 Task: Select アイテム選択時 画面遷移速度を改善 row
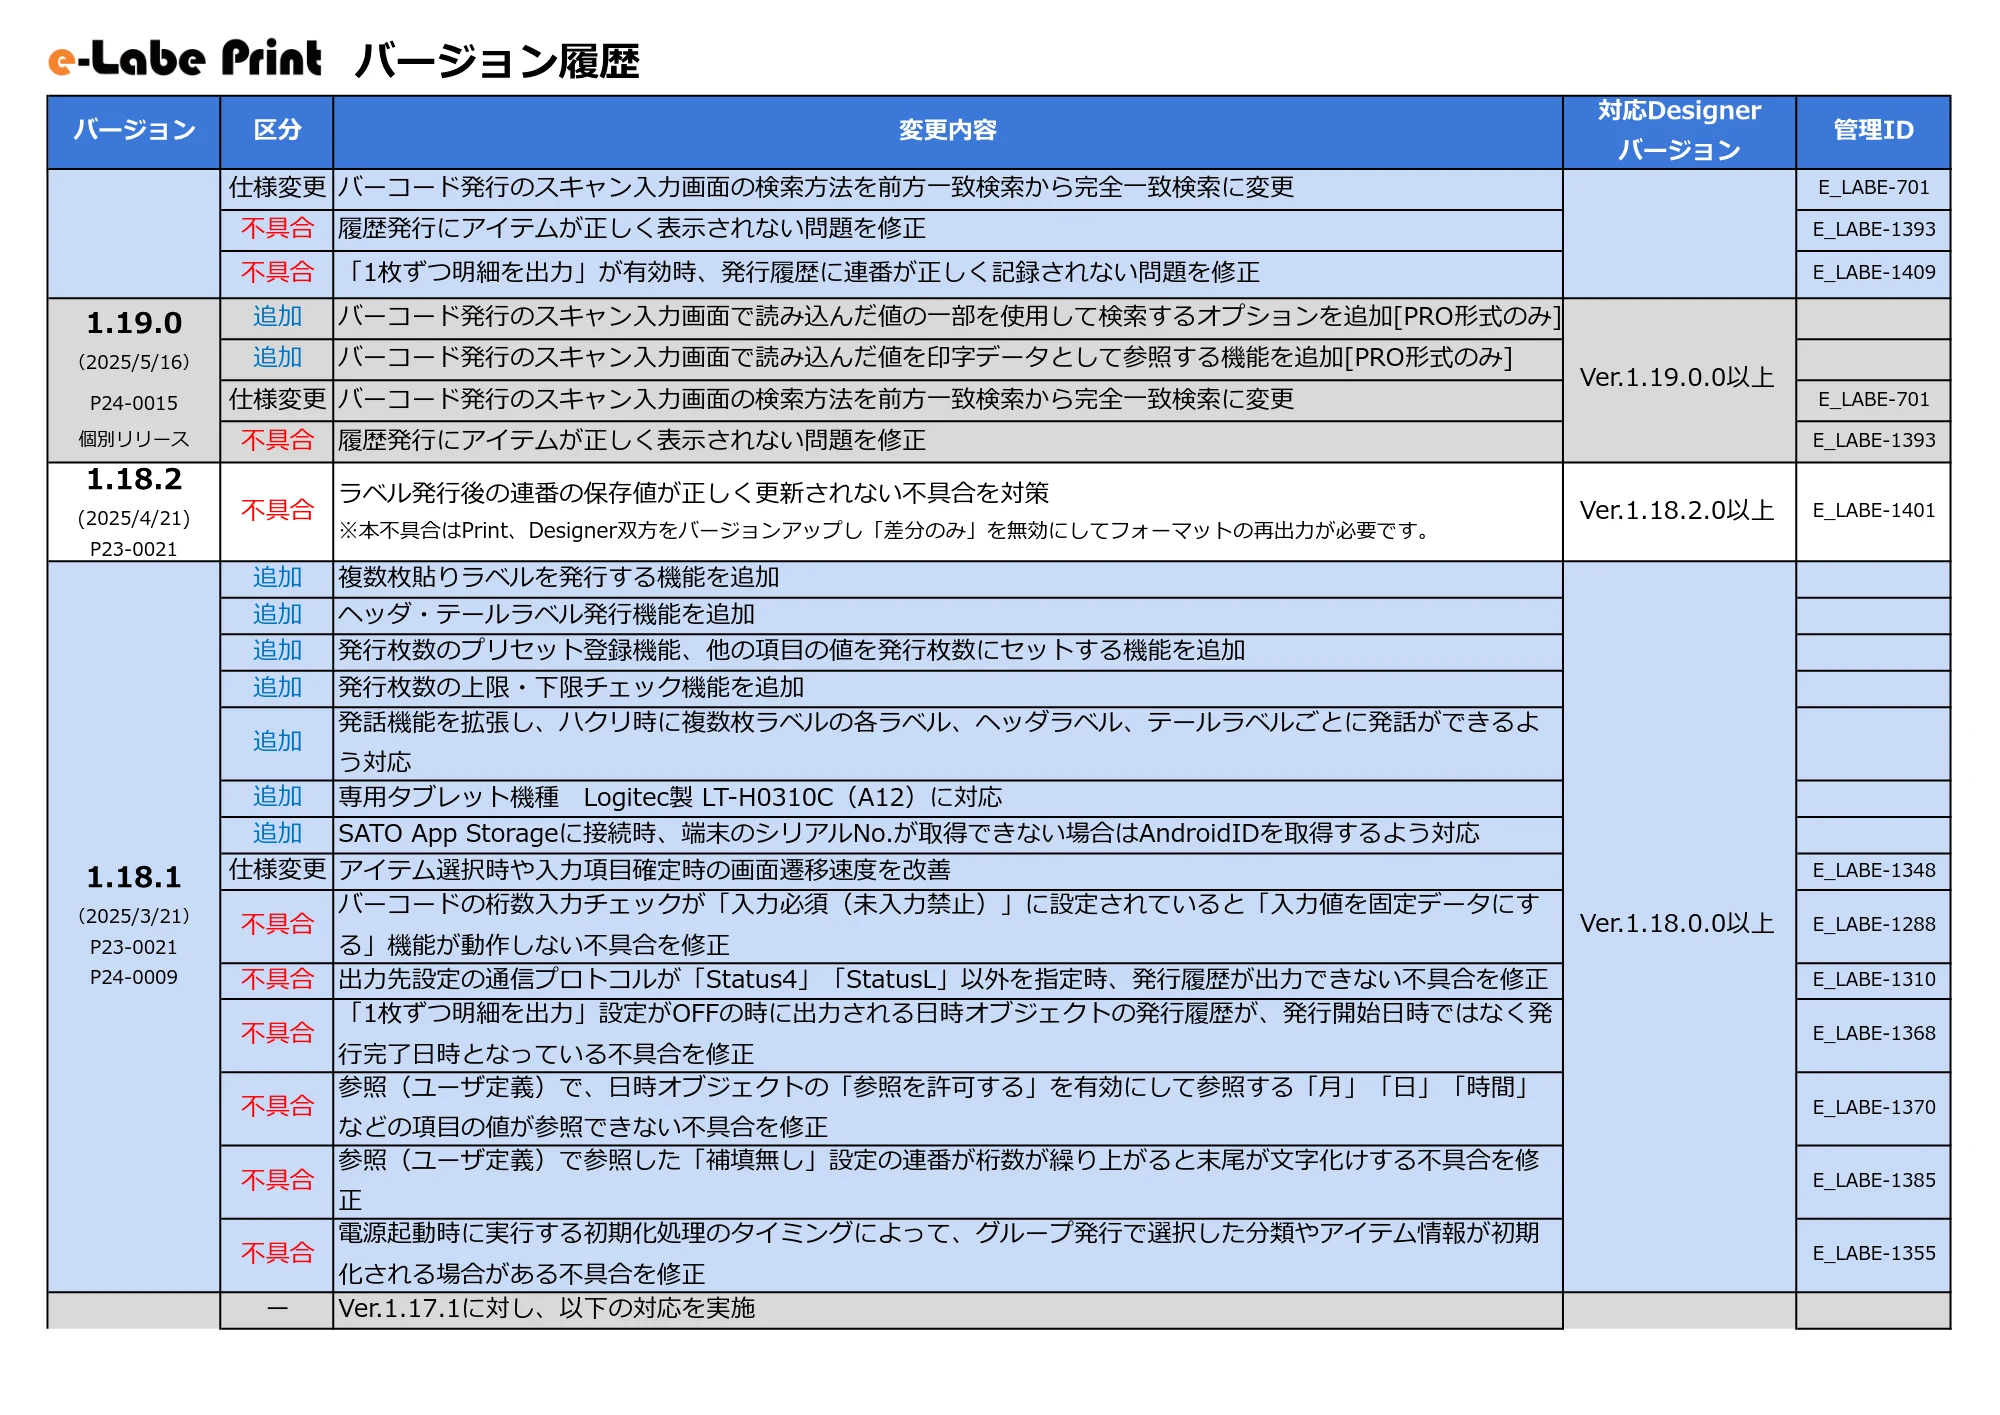pos(947,871)
